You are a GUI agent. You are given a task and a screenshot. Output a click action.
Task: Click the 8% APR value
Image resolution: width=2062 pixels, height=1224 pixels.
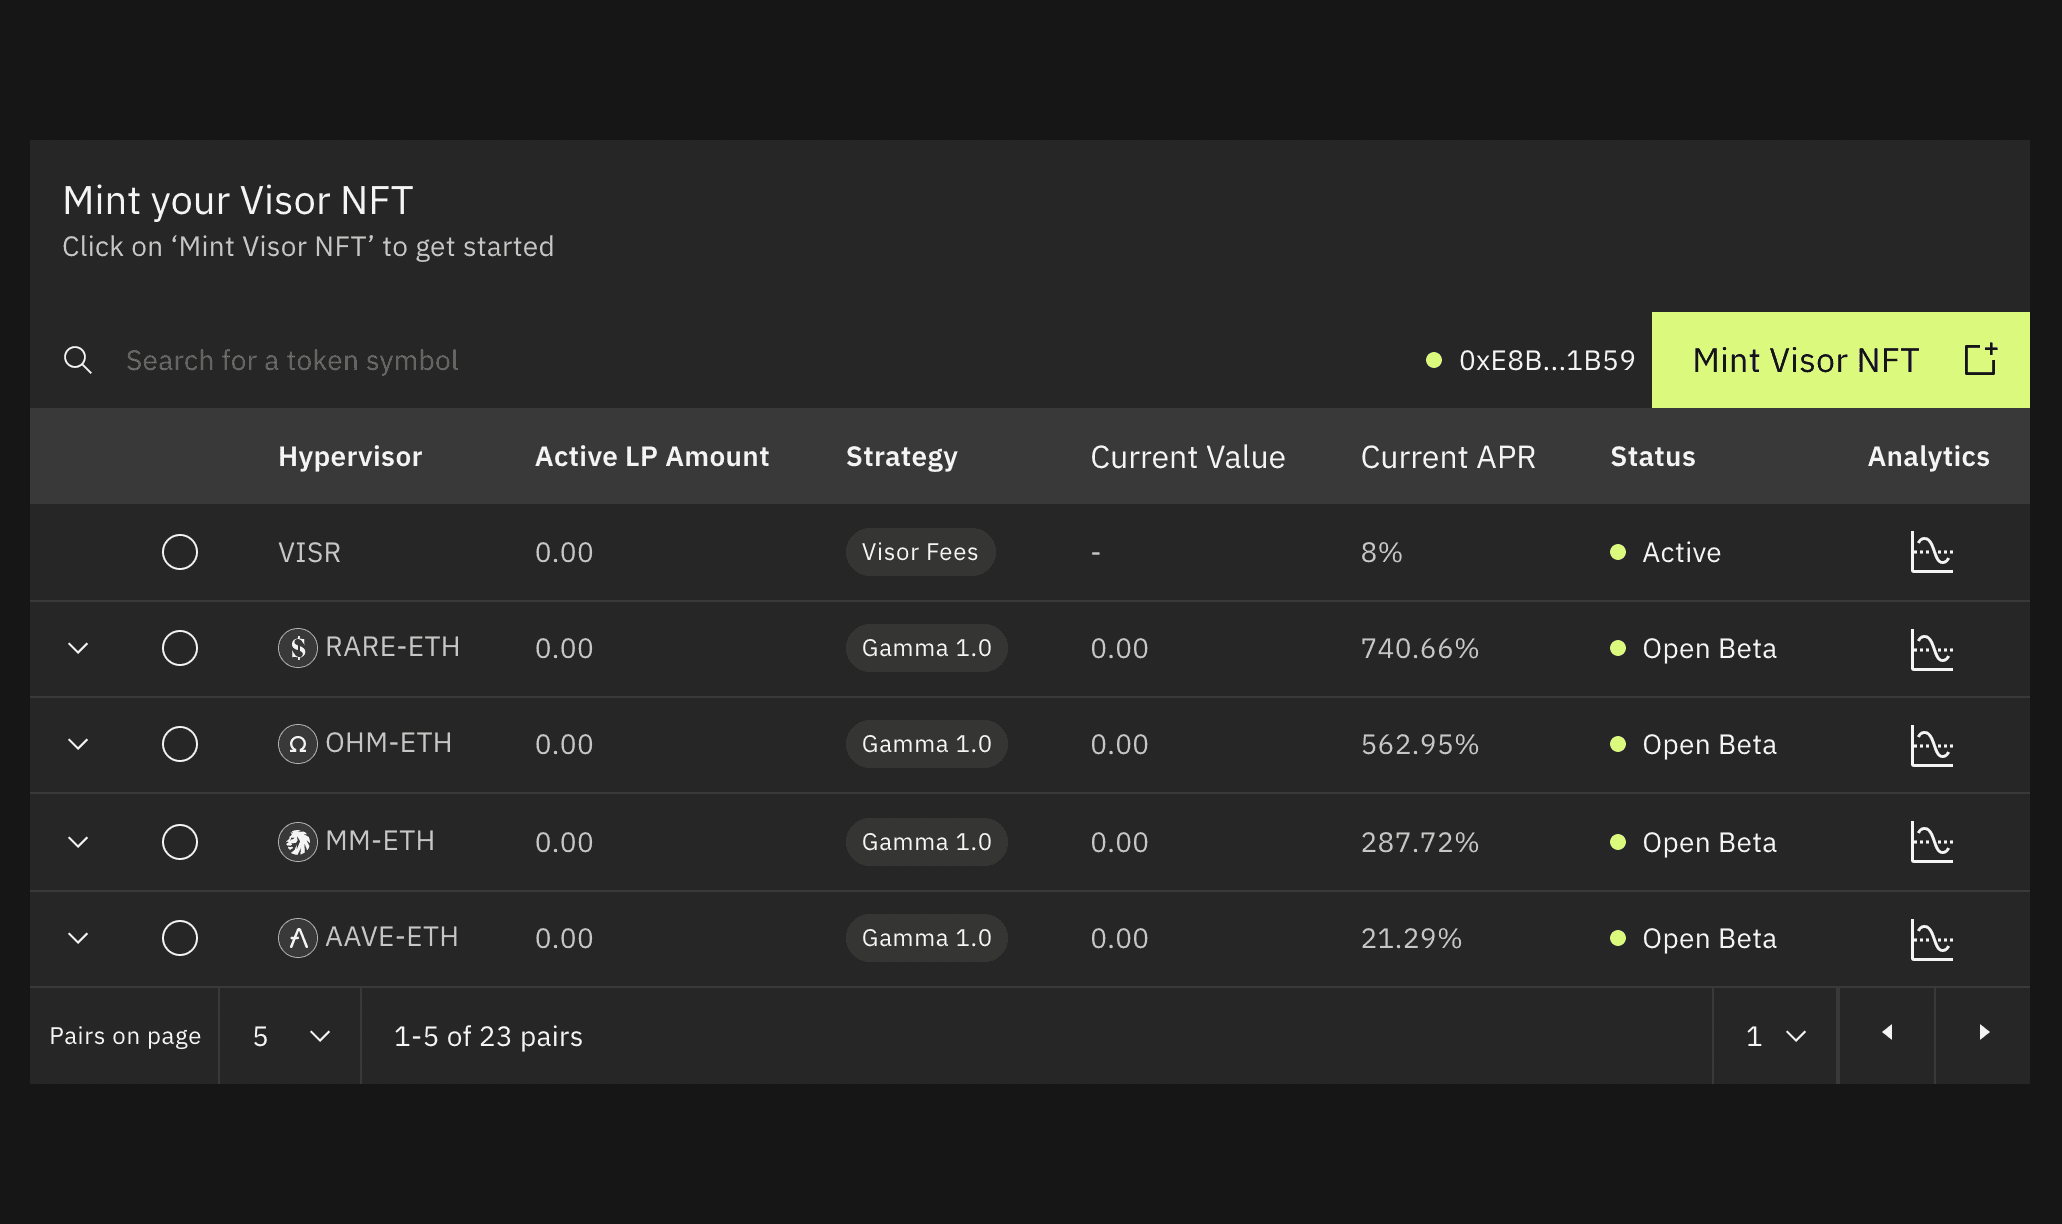1381,553
